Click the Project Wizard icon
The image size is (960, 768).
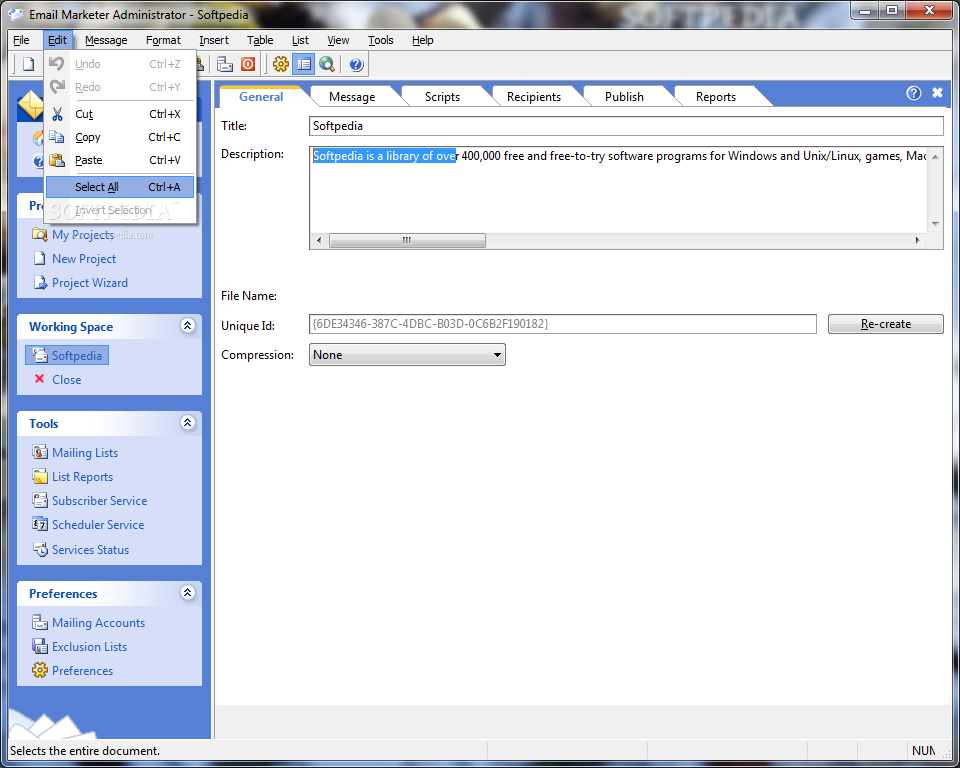point(40,282)
